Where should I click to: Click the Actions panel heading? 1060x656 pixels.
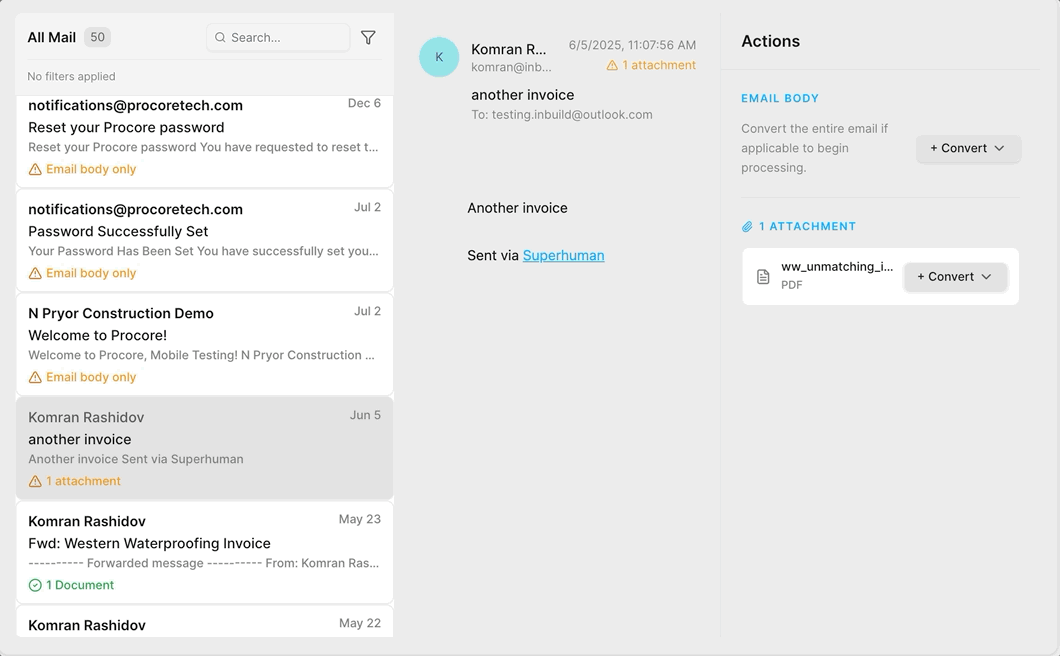(771, 41)
